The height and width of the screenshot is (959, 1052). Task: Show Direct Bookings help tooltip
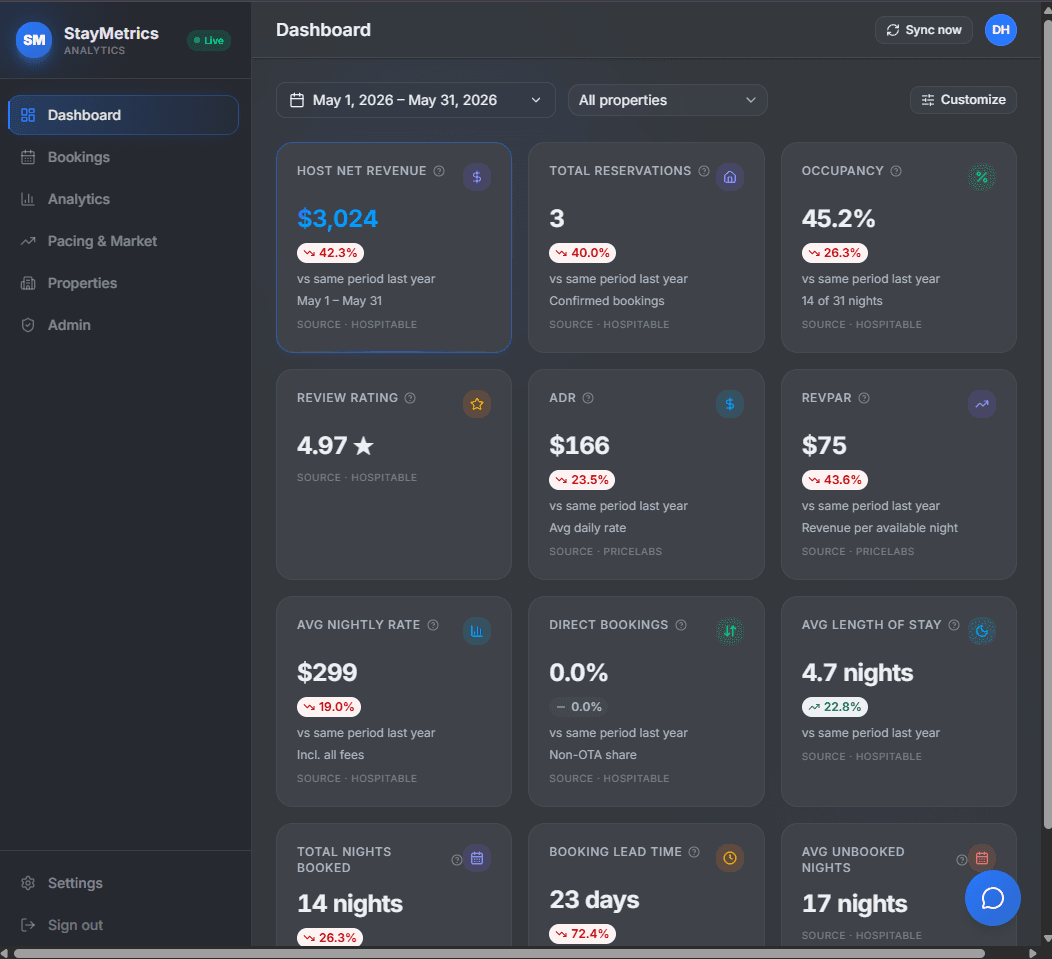pyautogui.click(x=681, y=625)
